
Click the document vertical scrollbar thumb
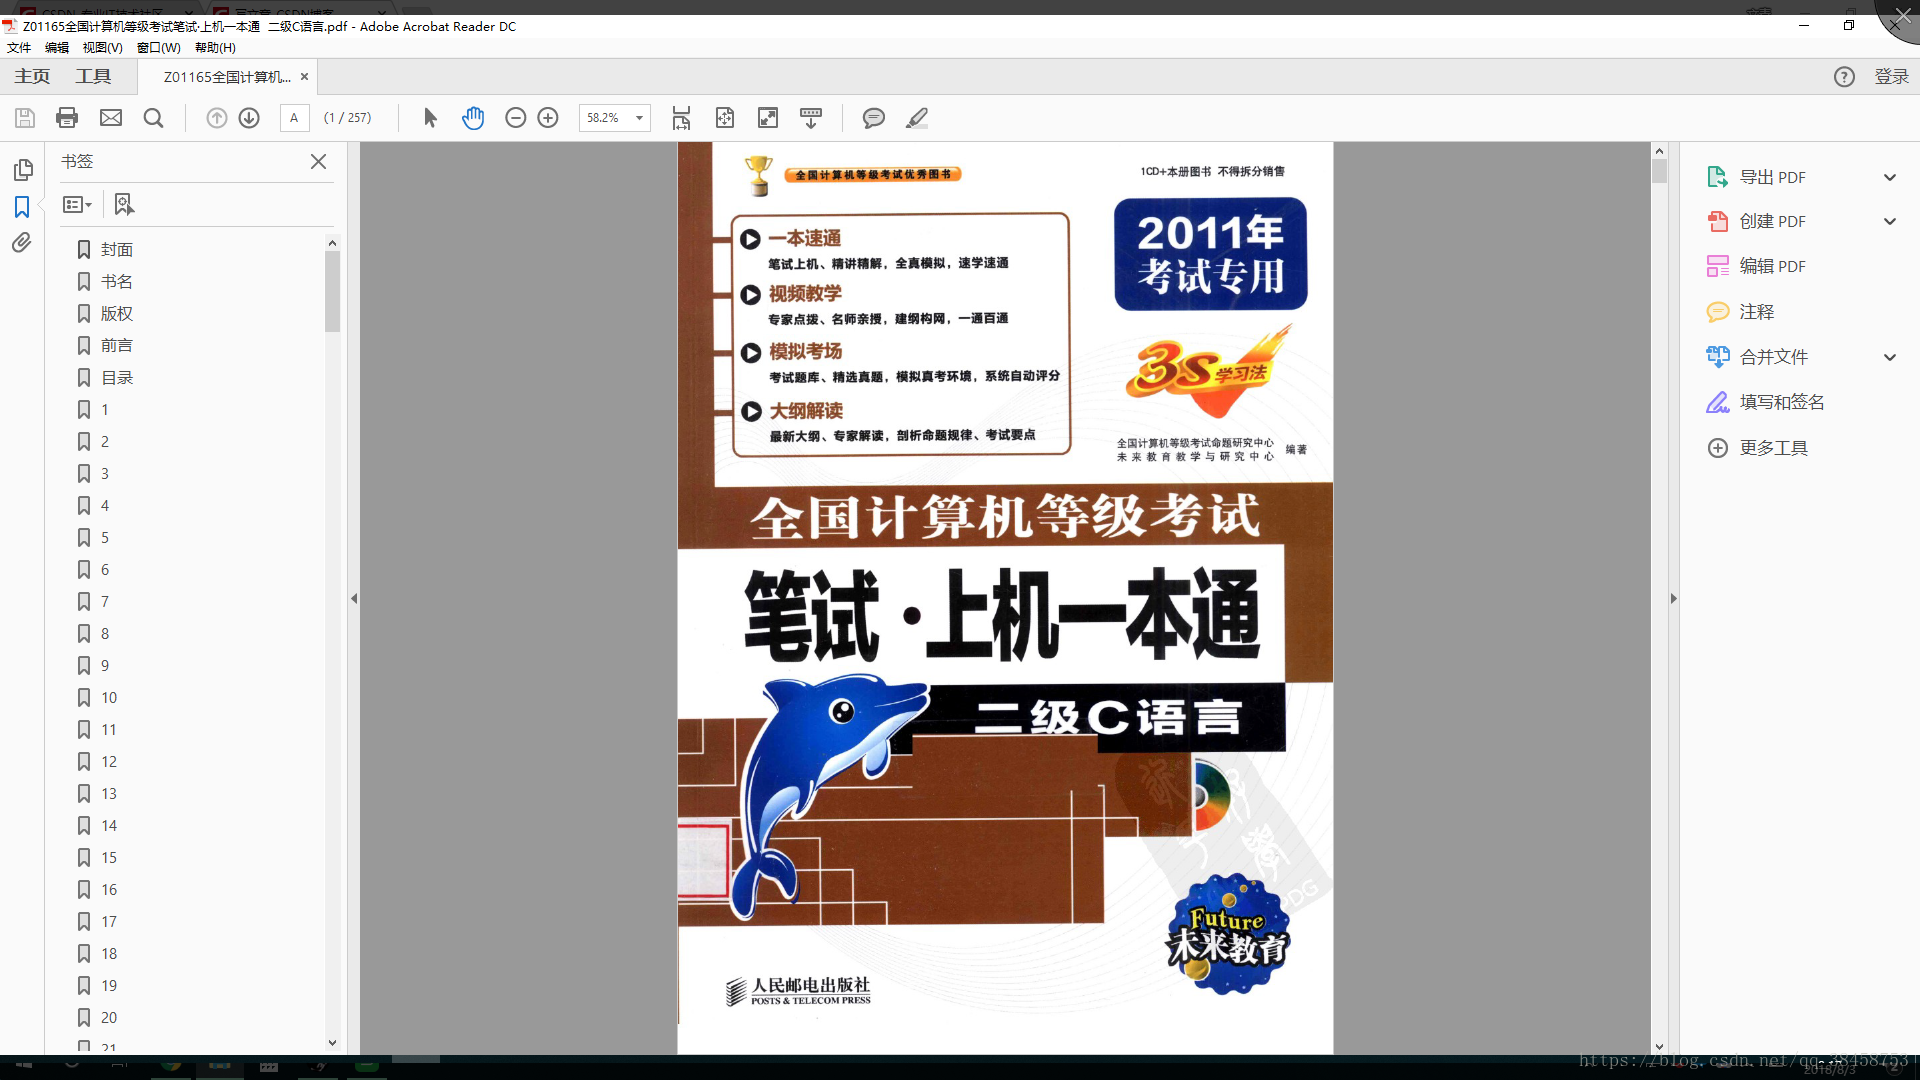(x=1659, y=171)
